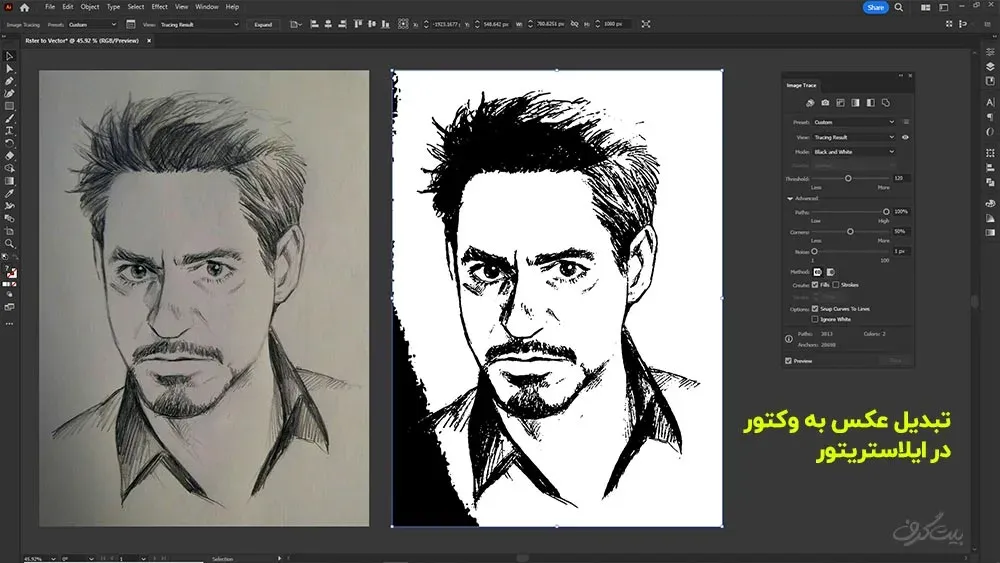Click Auto-Color preset icon in Image Trace
The height and width of the screenshot is (563, 1000).
(810, 103)
